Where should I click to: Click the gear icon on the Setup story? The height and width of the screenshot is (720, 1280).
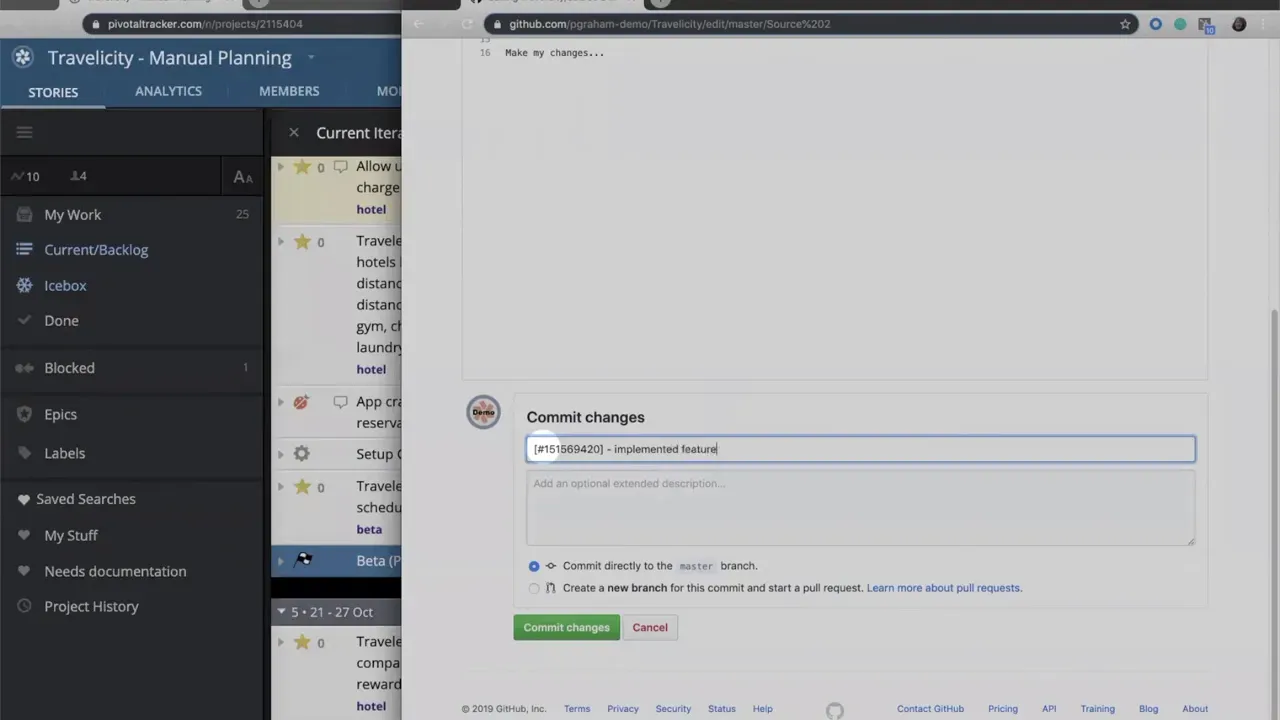pyautogui.click(x=302, y=453)
